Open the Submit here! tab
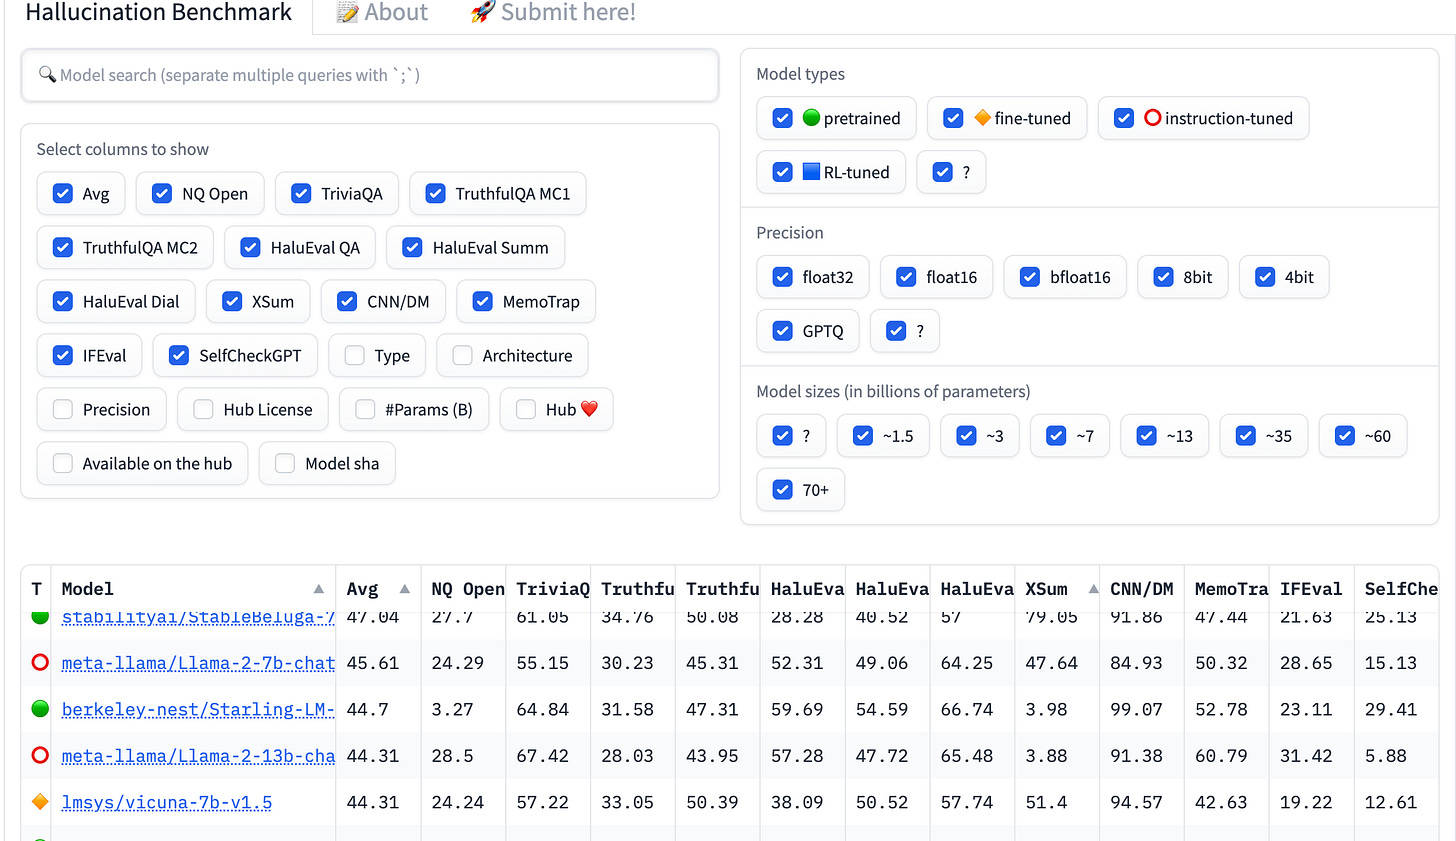 (553, 13)
